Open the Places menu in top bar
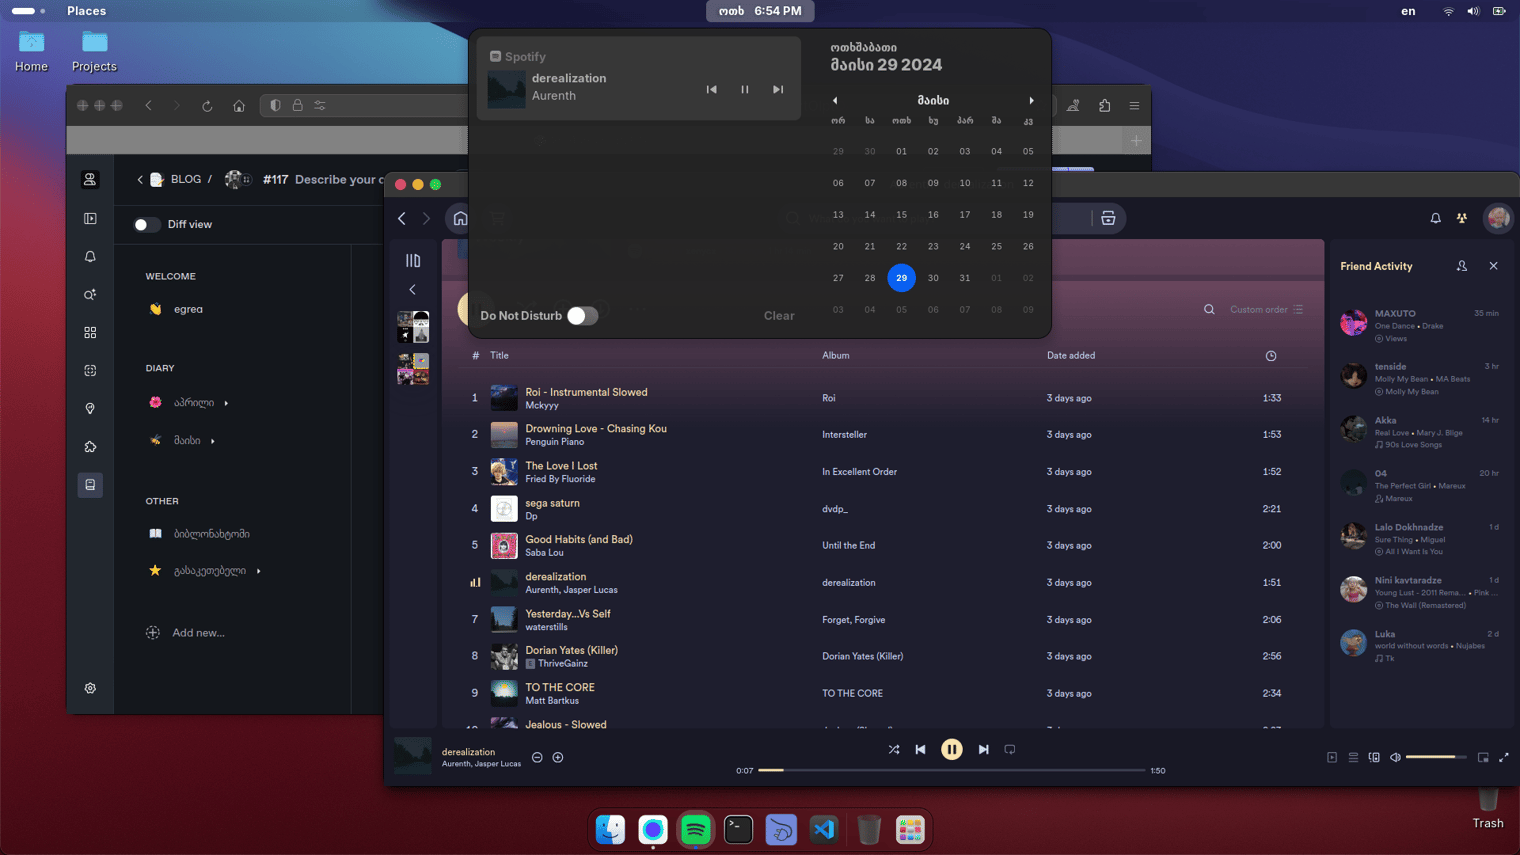 86,11
